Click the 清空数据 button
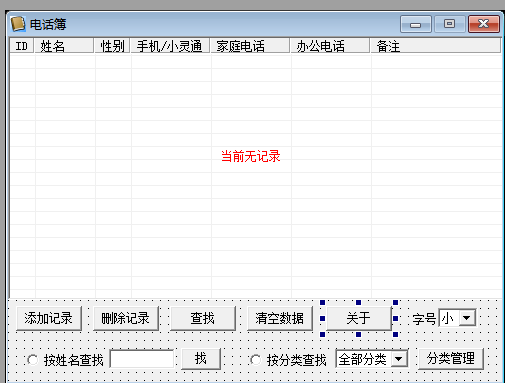 [280, 318]
